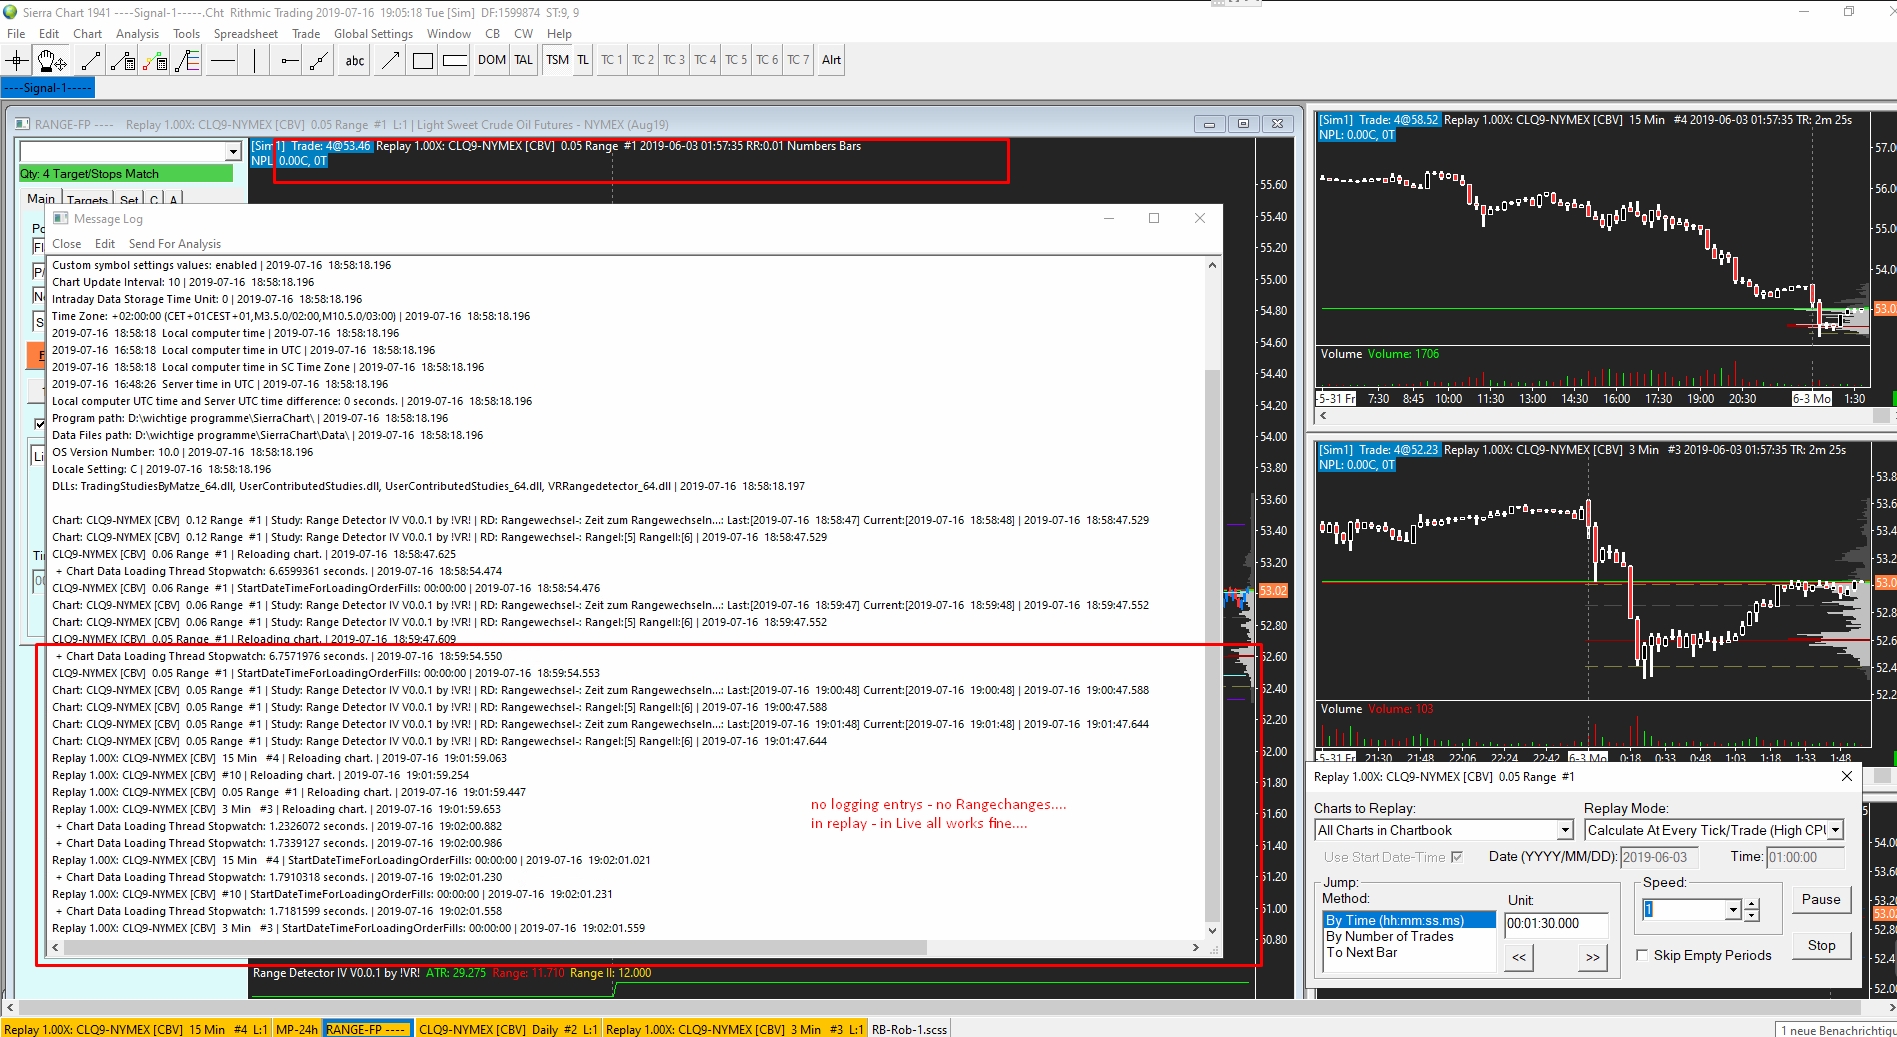Choose the horizontal line tool
1897x1037 pixels.
click(223, 61)
